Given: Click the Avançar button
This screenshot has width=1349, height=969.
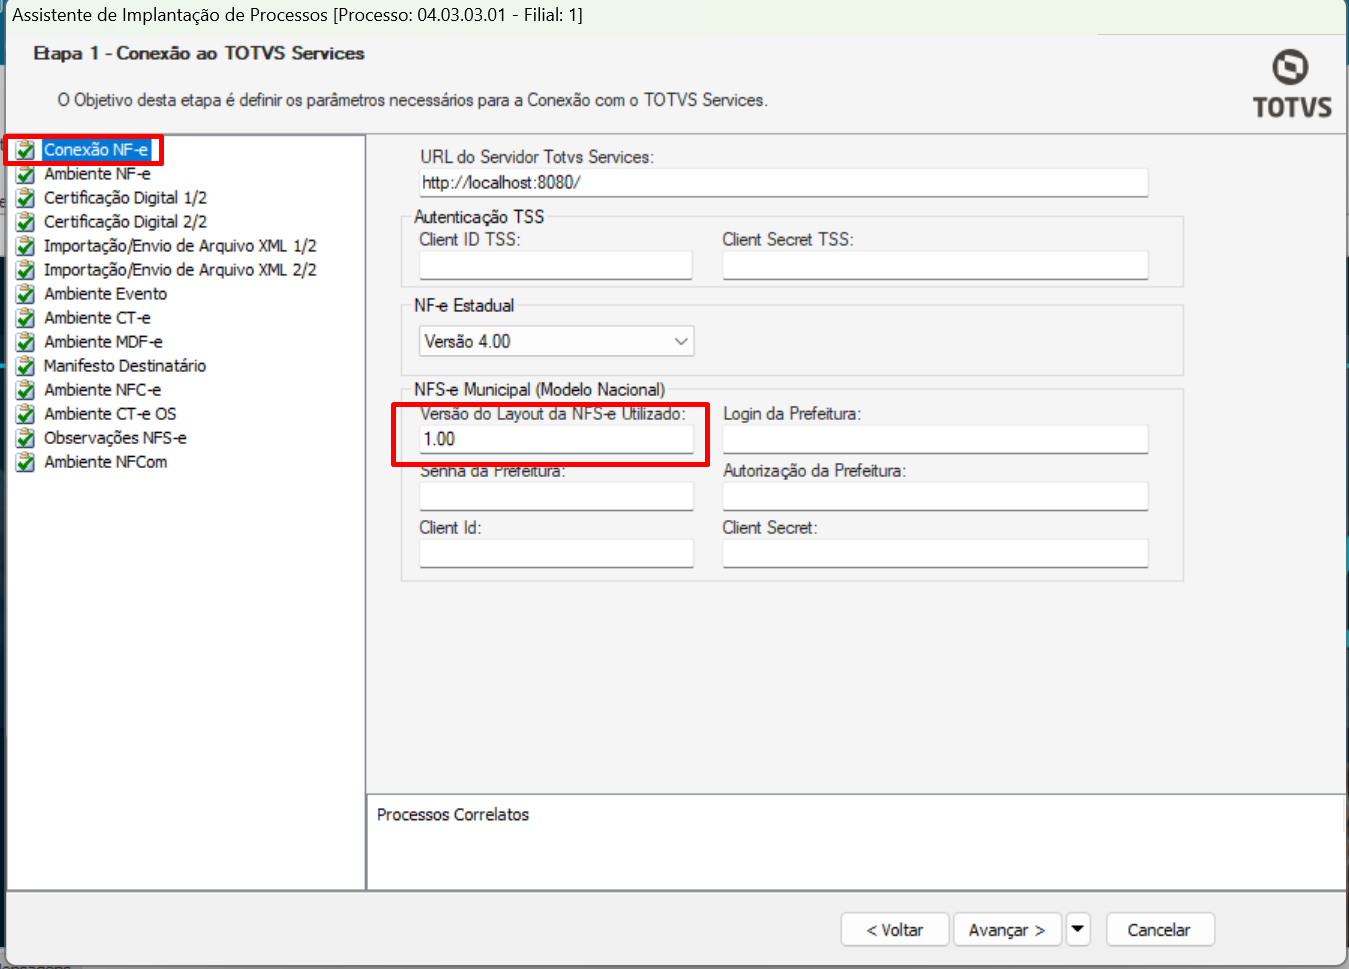Looking at the screenshot, I should point(1007,930).
